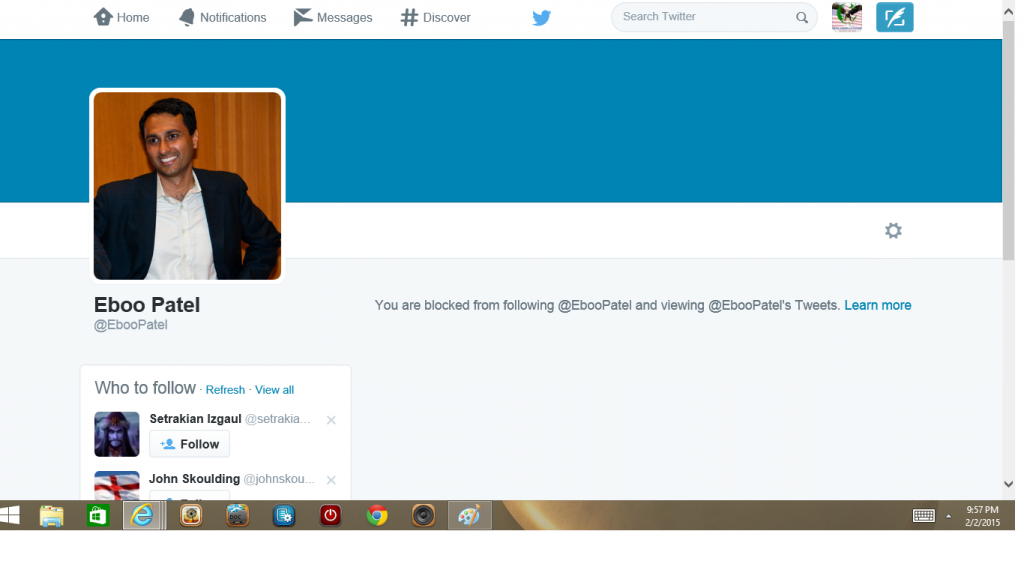Screen dimensions: 1024x576
Task: Compose a new Tweet
Action: click(x=895, y=17)
